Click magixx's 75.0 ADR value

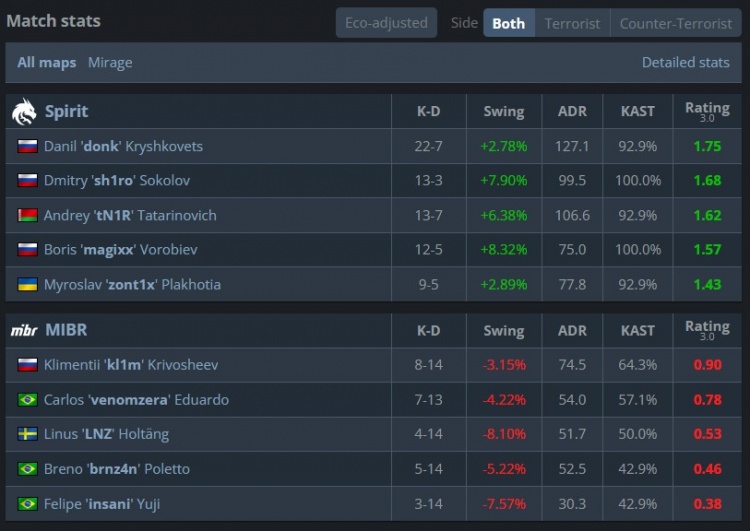[572, 249]
